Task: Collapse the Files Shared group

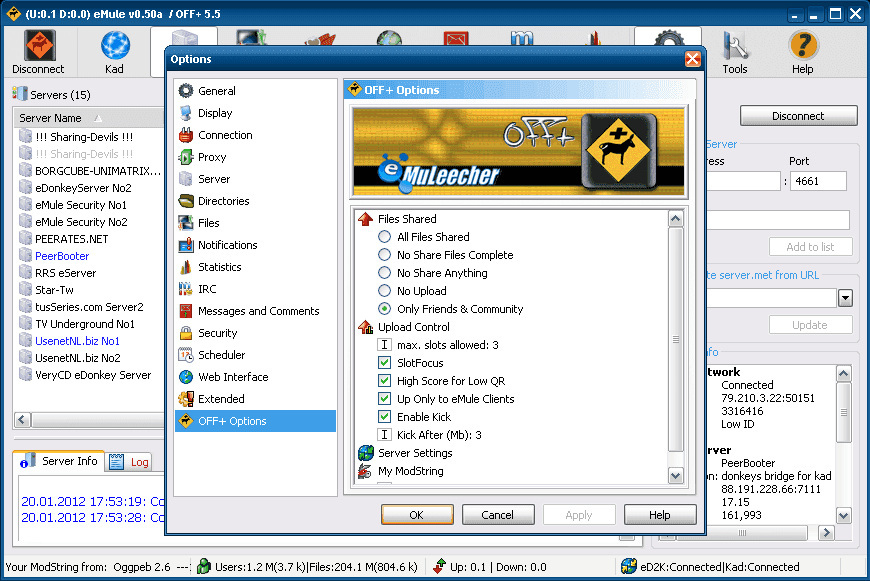Action: click(365, 219)
